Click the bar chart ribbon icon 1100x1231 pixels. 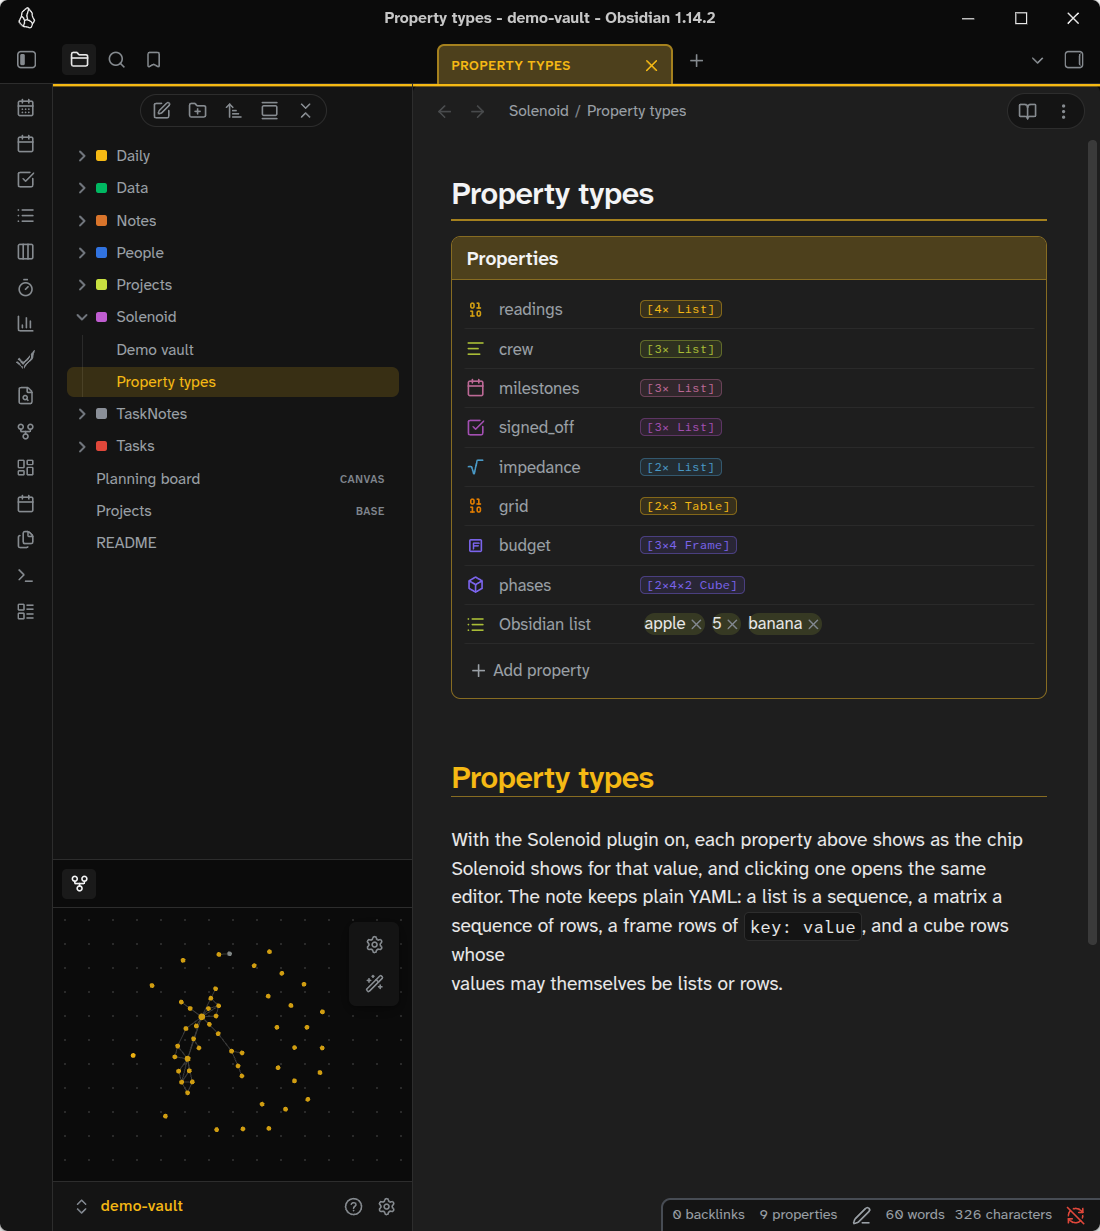pos(26,324)
